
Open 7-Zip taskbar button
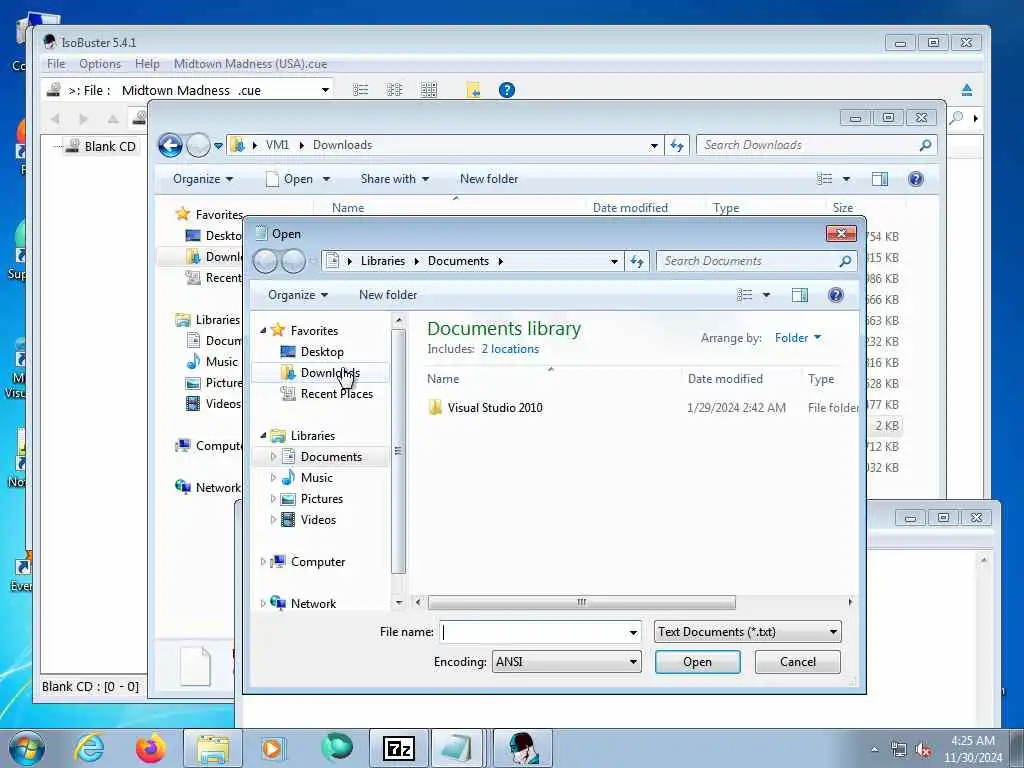pyautogui.click(x=398, y=748)
